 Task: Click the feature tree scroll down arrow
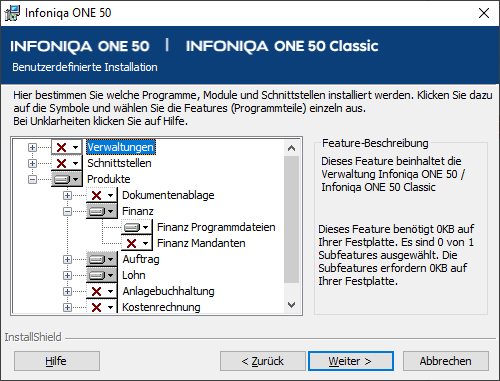pos(292,305)
